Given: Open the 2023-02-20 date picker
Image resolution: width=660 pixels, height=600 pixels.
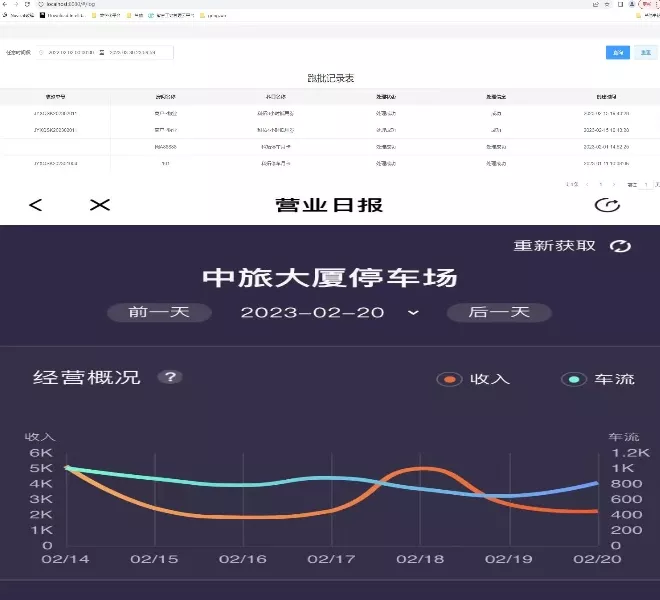Looking at the screenshot, I should click(312, 312).
